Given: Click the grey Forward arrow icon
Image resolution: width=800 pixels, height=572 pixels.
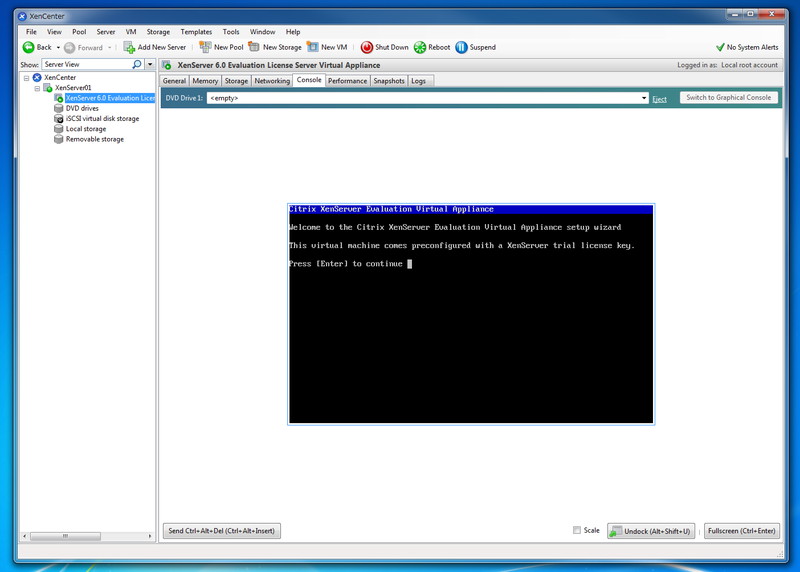Looking at the screenshot, I should (69, 47).
